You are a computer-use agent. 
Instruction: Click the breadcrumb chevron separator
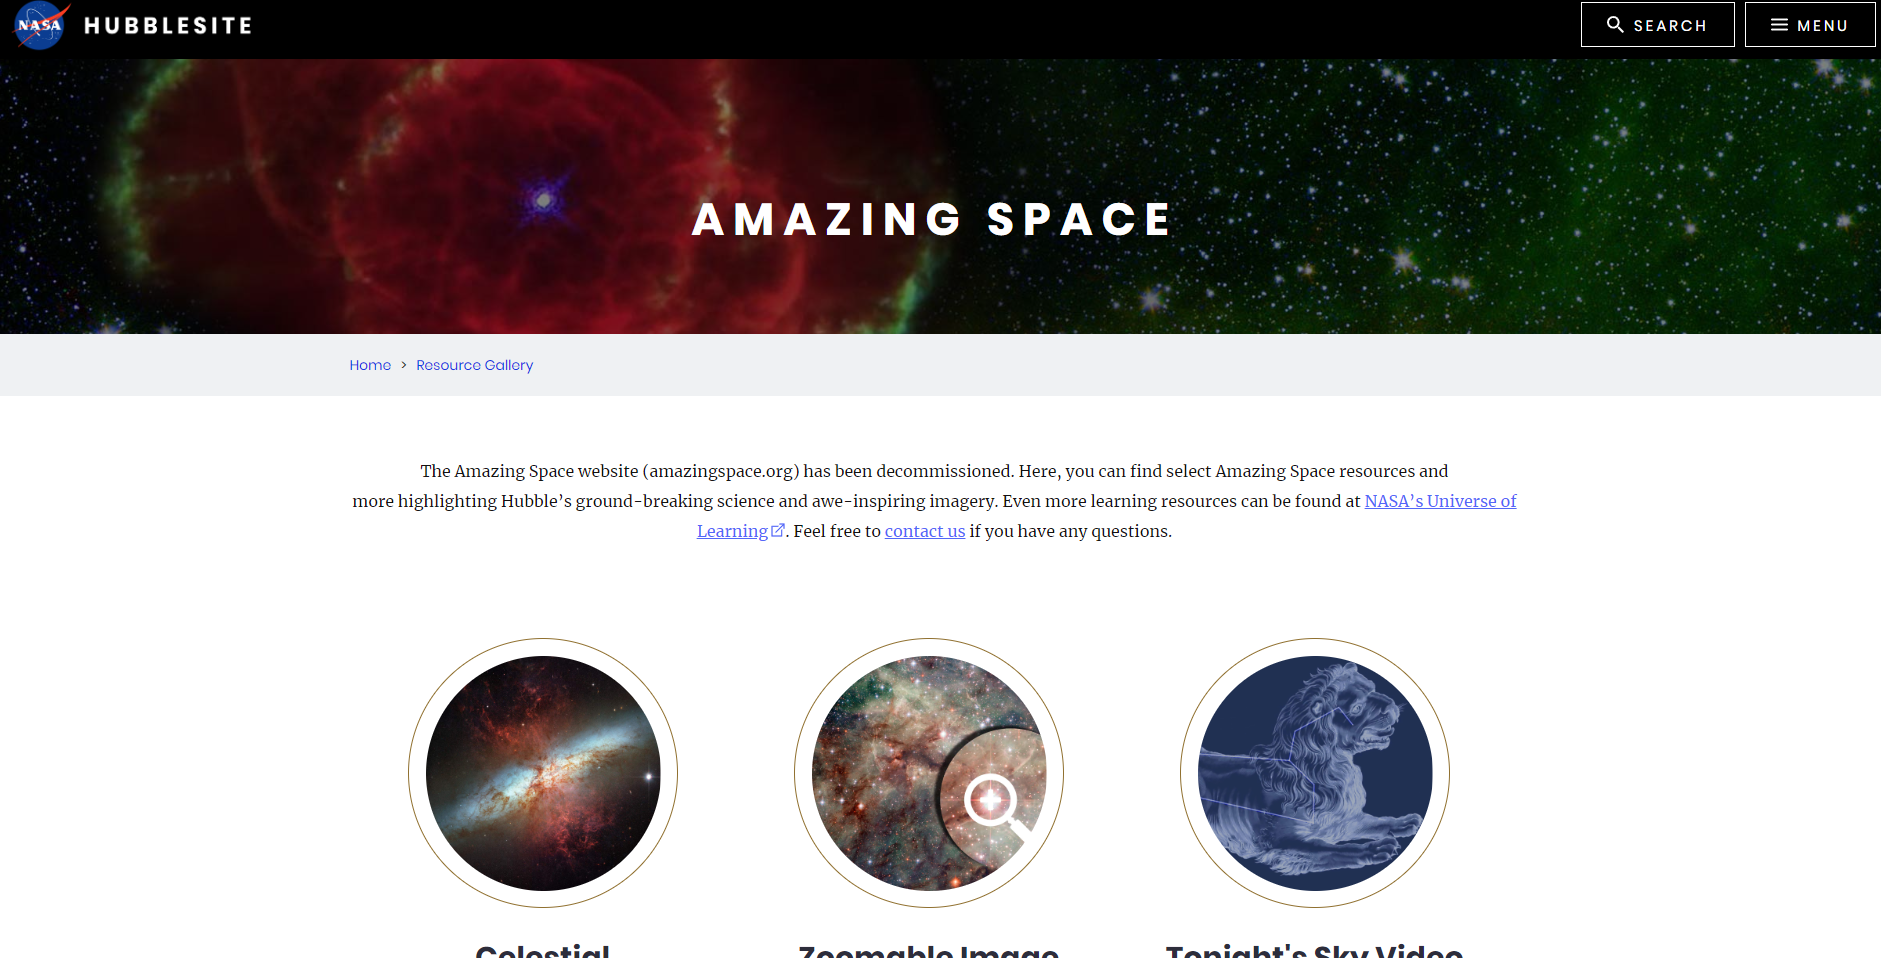[404, 365]
